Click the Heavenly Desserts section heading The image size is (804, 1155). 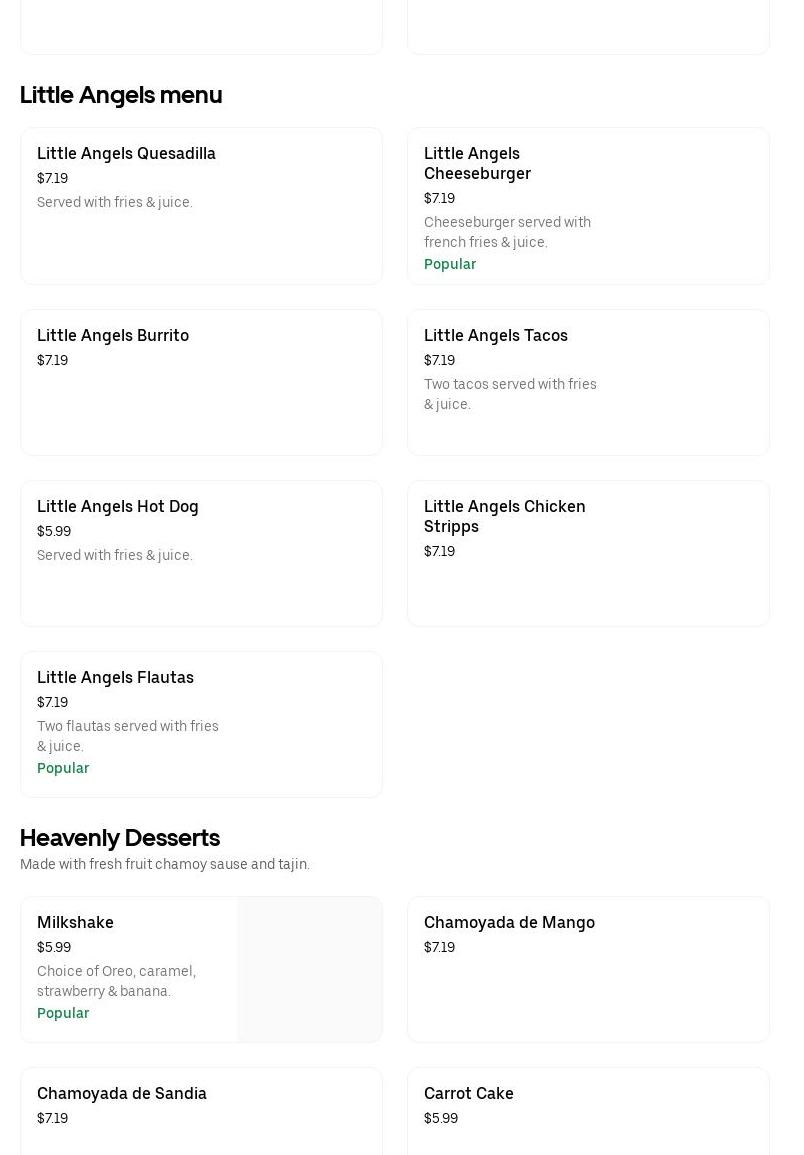pos(120,838)
